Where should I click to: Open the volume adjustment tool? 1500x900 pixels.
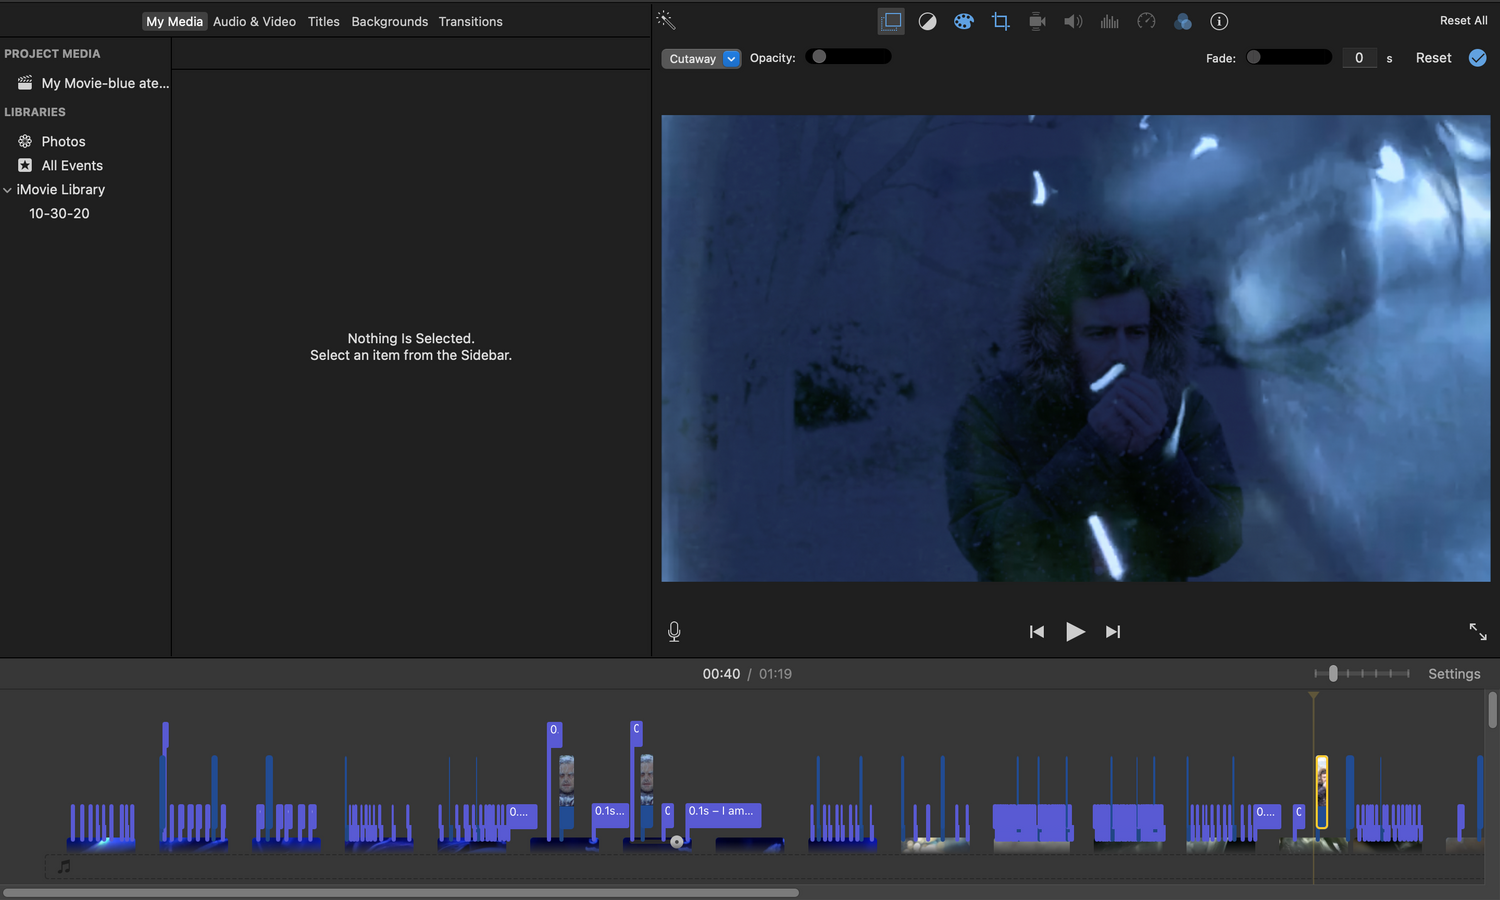(x=1073, y=21)
